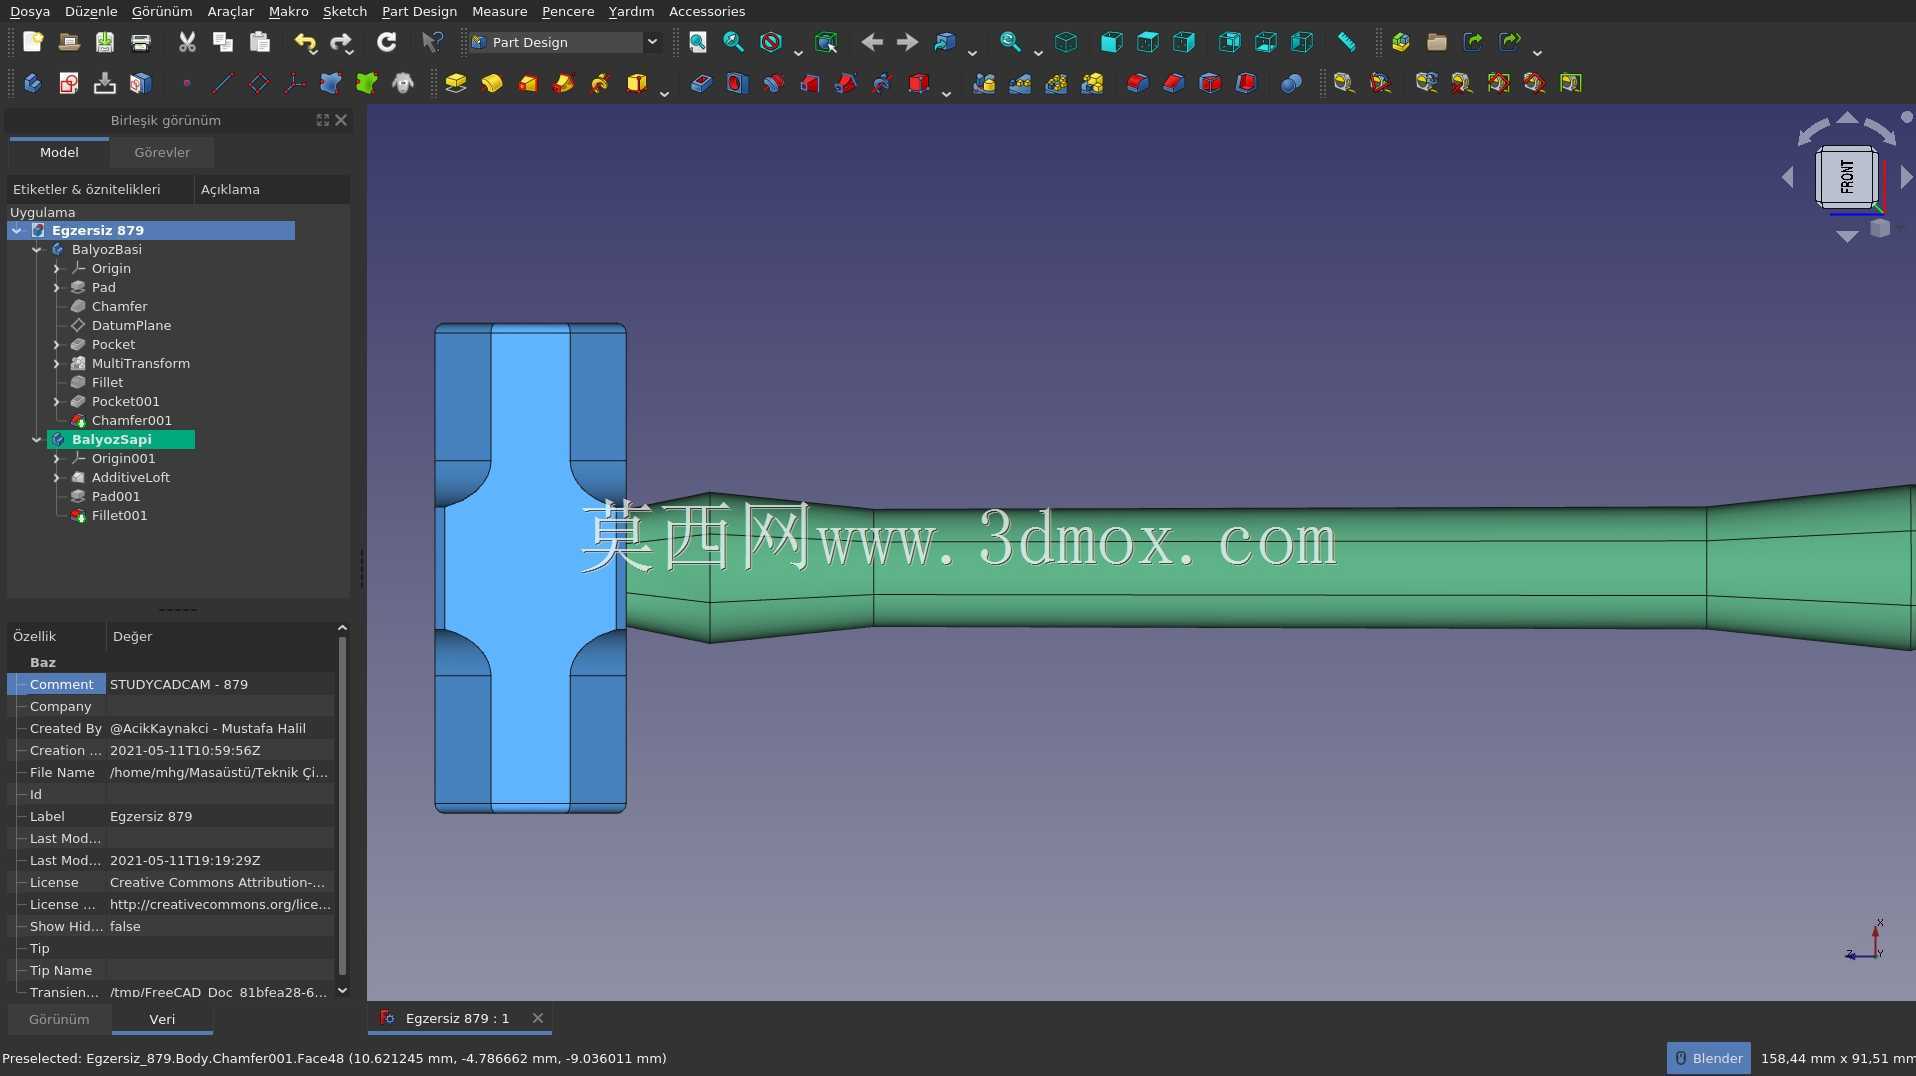Click the Company property value field
This screenshot has height=1076, width=1916.
[220, 706]
